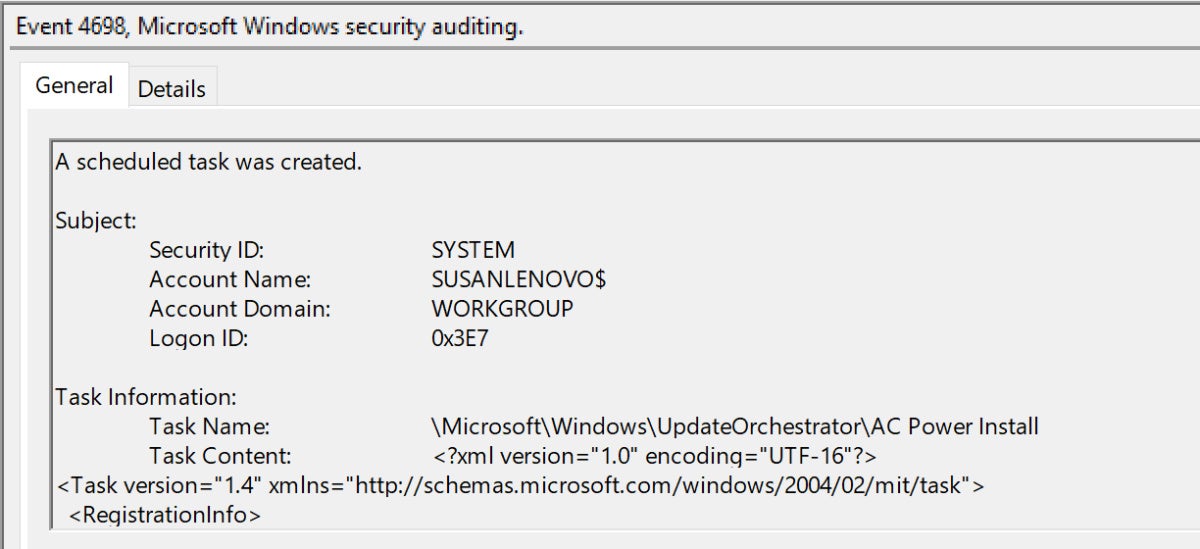Click the Logon ID label
1200x549 pixels.
pos(198,338)
